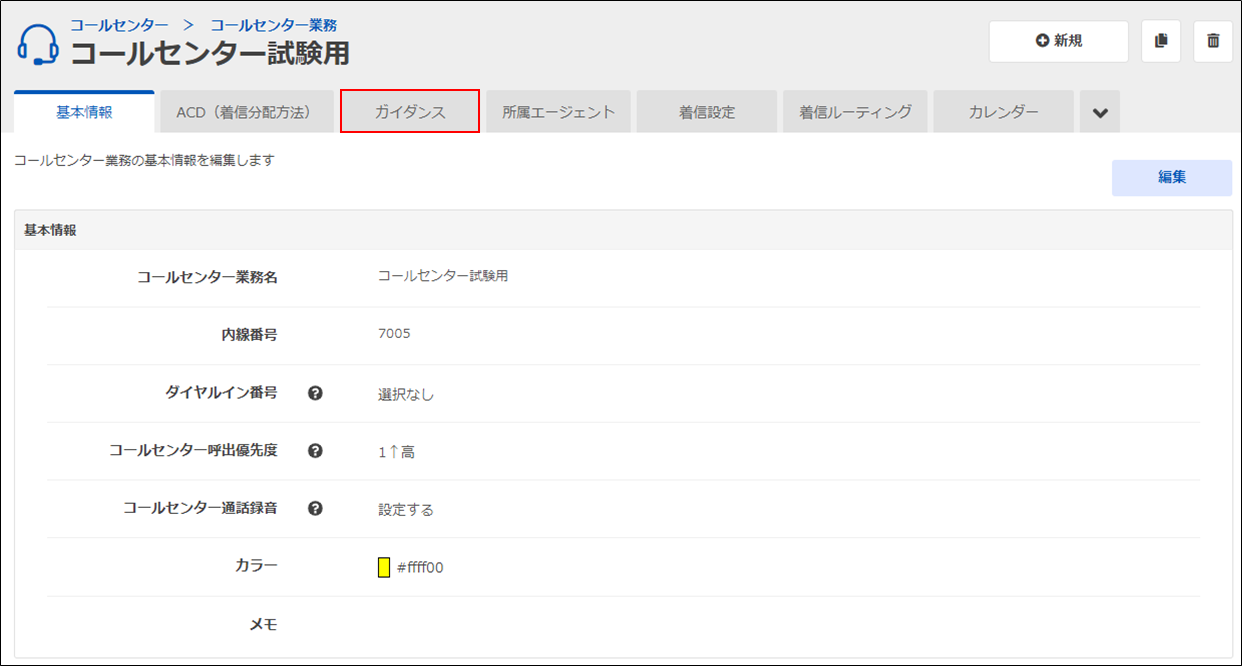1242x666 pixels.
Task: Click the page title コールセンター試験用
Action: tap(210, 52)
